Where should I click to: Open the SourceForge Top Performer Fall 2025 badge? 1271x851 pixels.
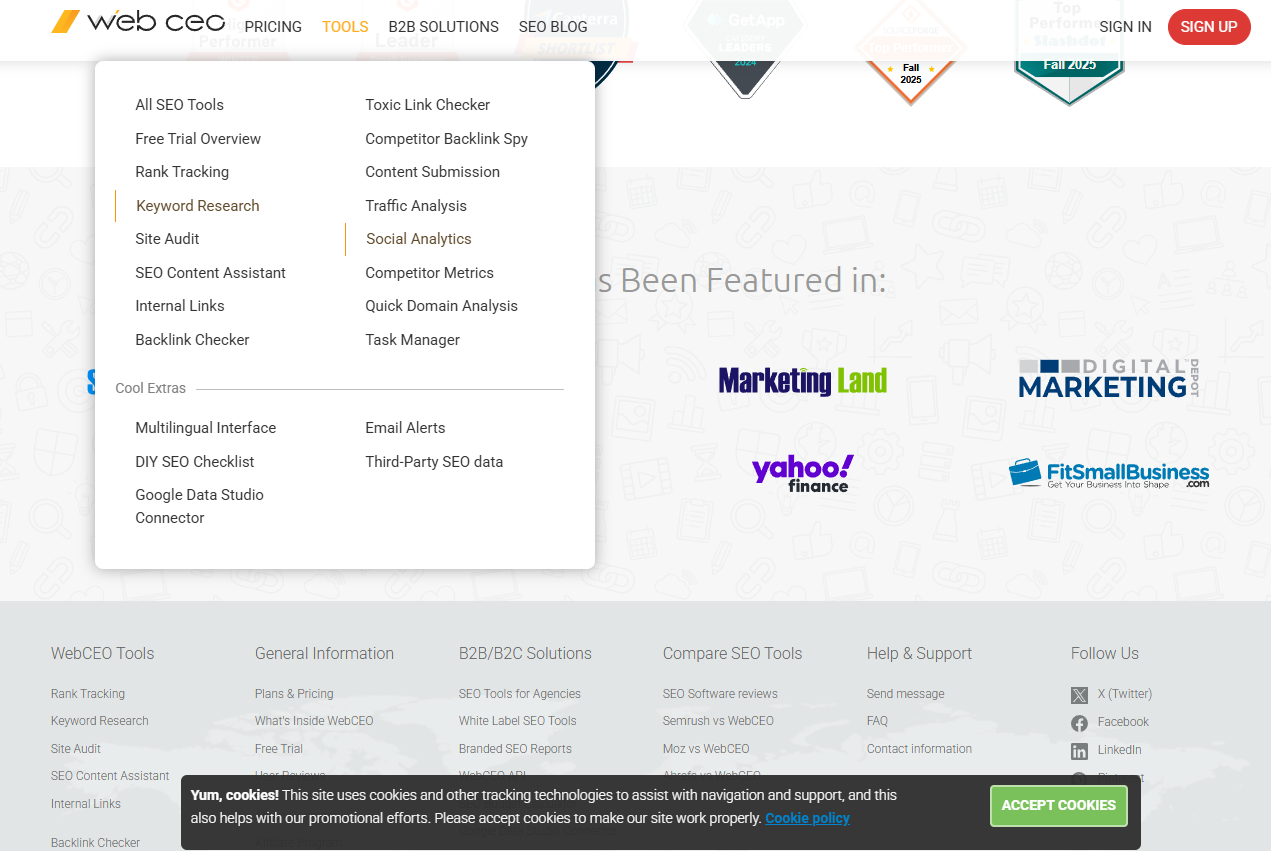click(x=909, y=50)
